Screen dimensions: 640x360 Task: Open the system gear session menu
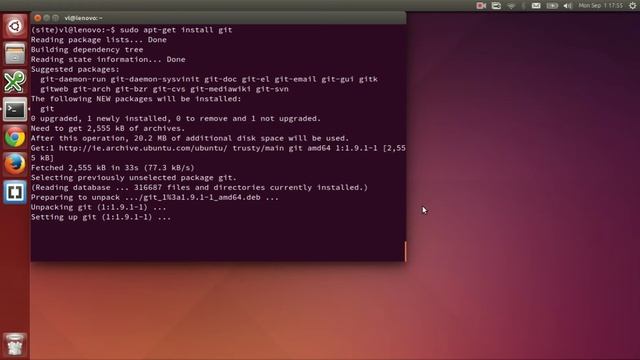click(633, 6)
